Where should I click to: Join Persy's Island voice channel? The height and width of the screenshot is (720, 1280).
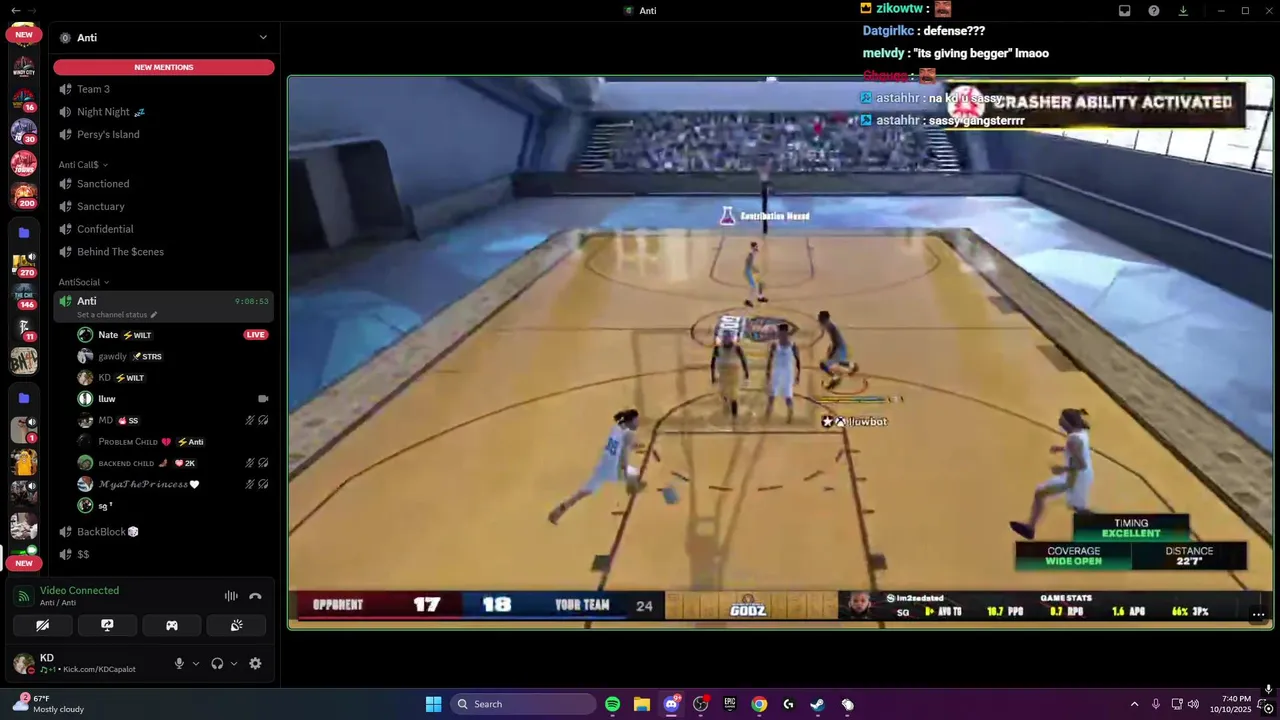click(x=164, y=134)
